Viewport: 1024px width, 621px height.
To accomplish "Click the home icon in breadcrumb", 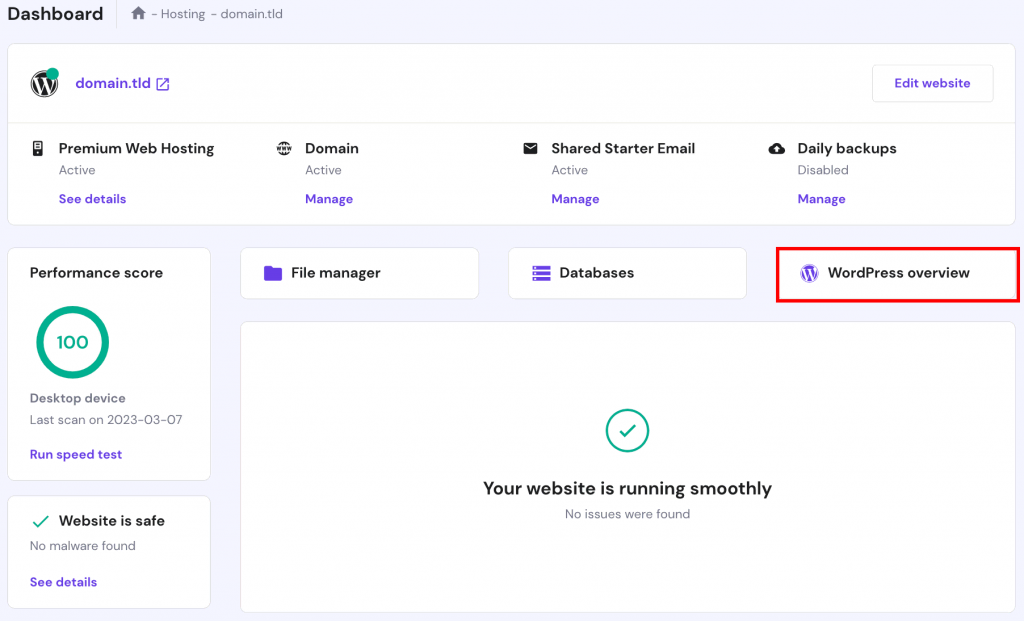I will tap(138, 14).
